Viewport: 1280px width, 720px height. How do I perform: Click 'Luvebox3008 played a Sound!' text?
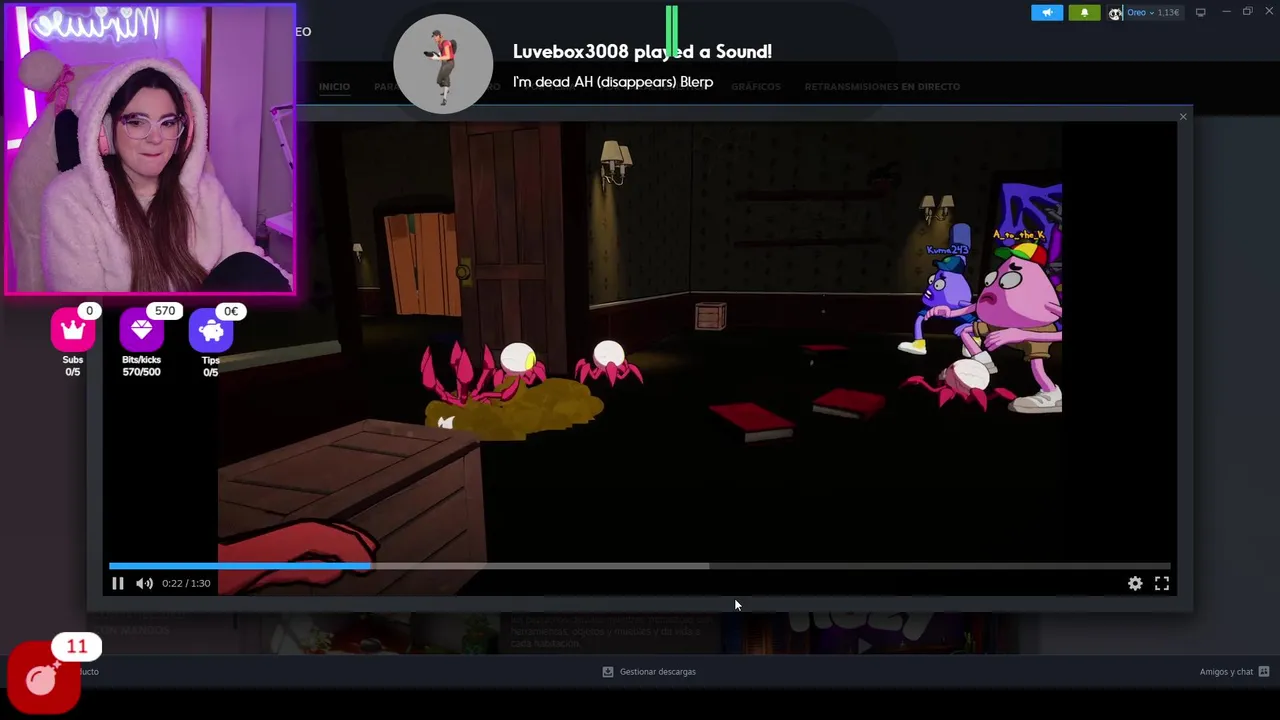[642, 52]
